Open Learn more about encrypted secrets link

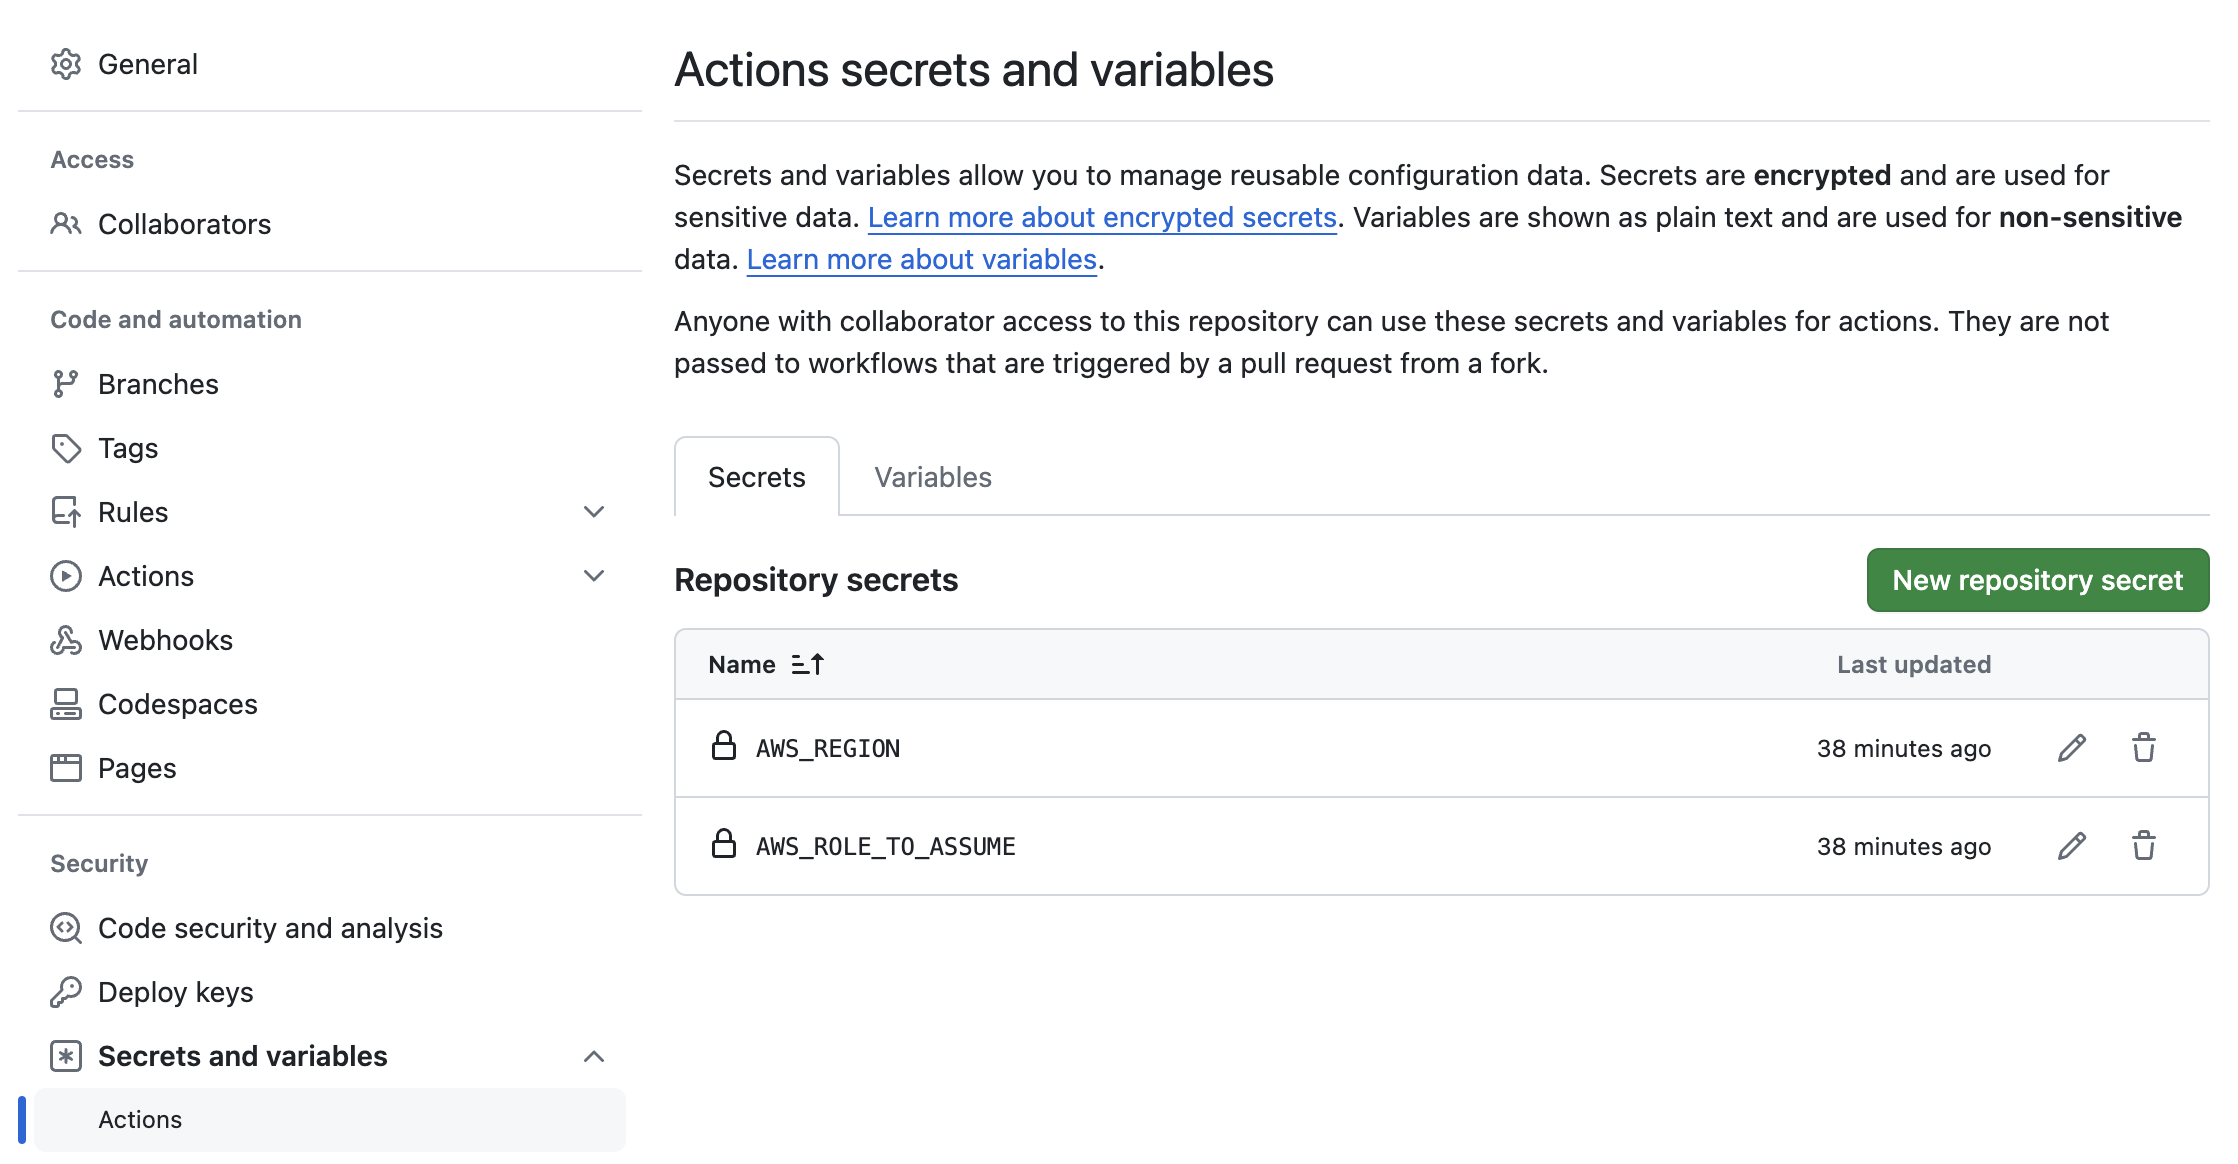tap(1102, 217)
